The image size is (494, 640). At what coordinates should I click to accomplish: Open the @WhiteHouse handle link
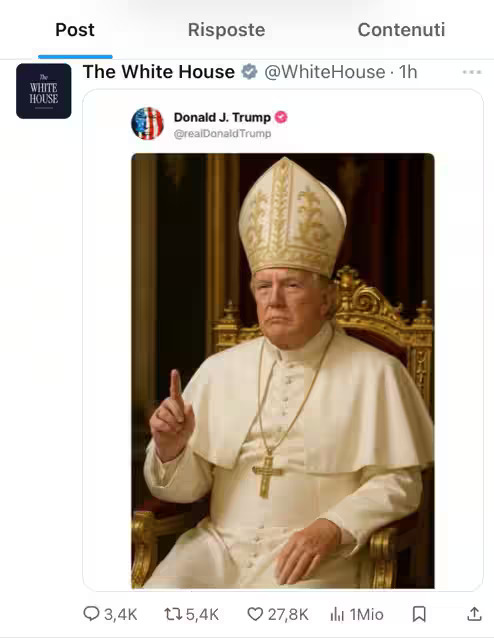(325, 72)
